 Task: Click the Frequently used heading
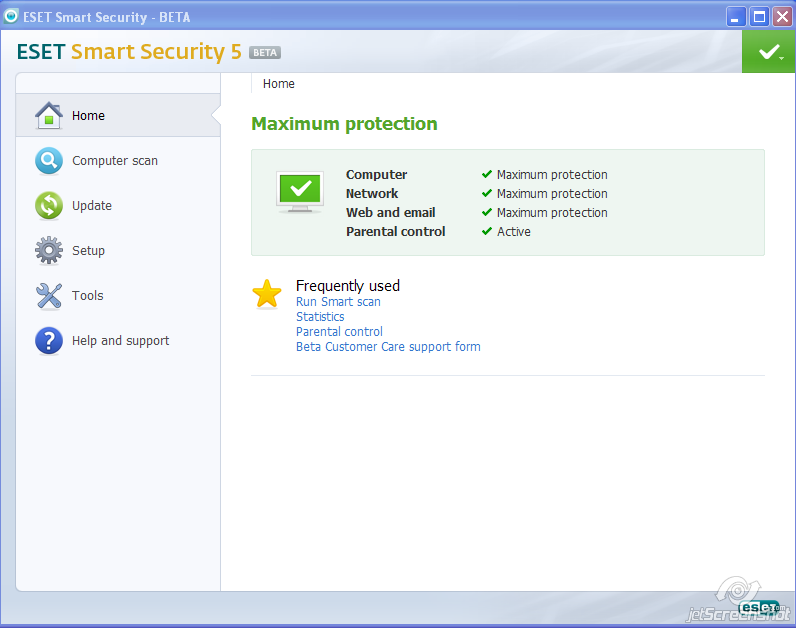pos(348,286)
